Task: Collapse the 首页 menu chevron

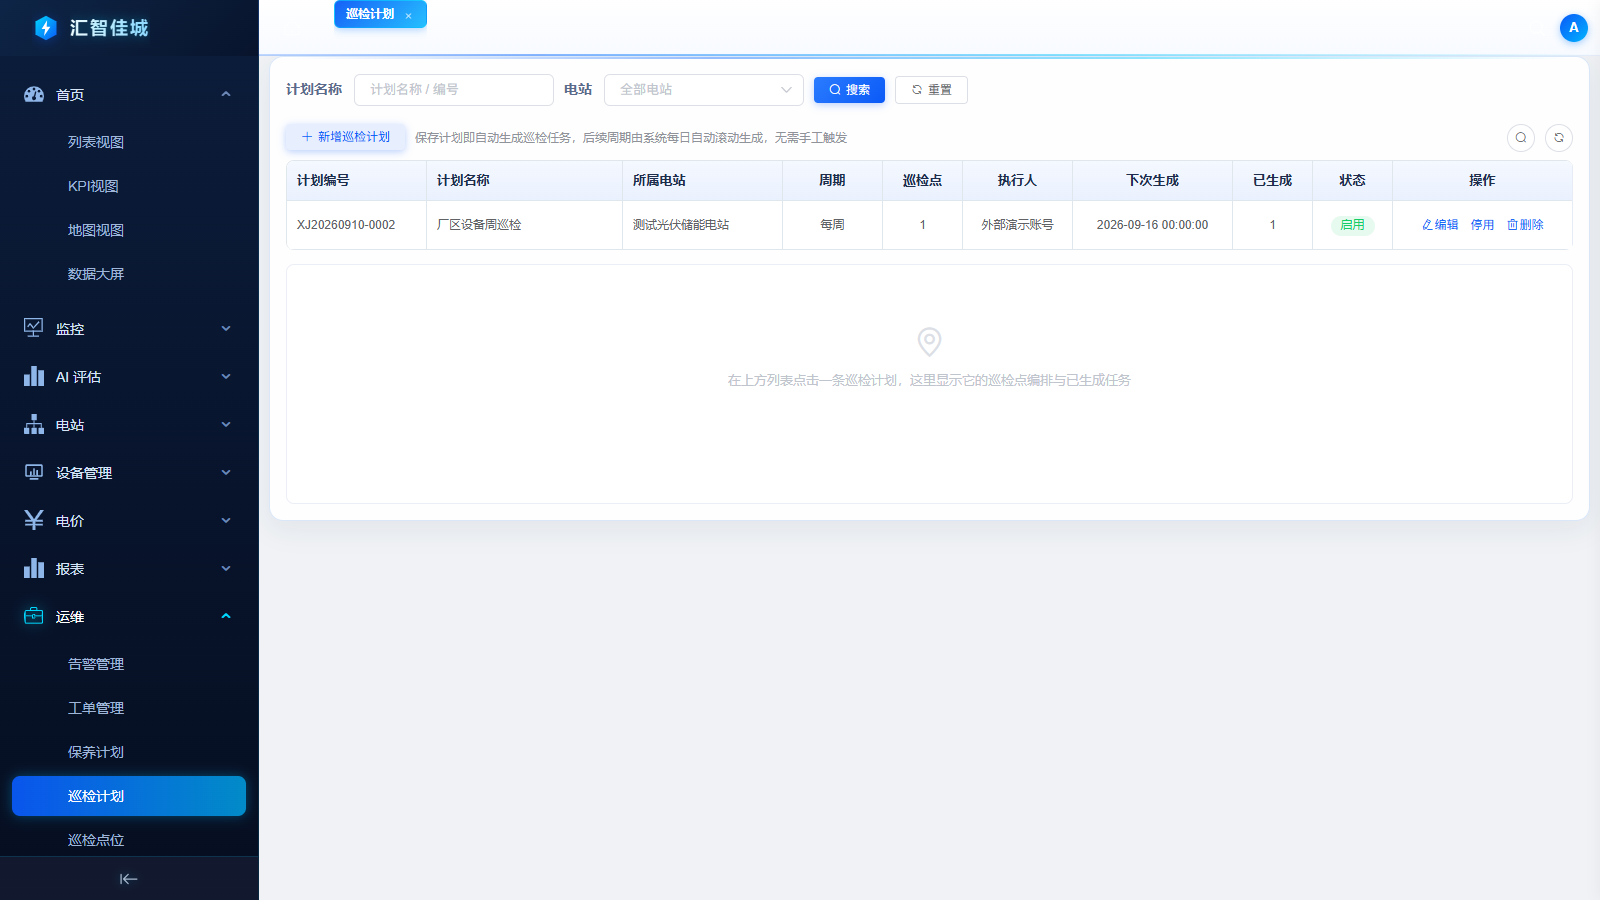Action: [x=226, y=94]
